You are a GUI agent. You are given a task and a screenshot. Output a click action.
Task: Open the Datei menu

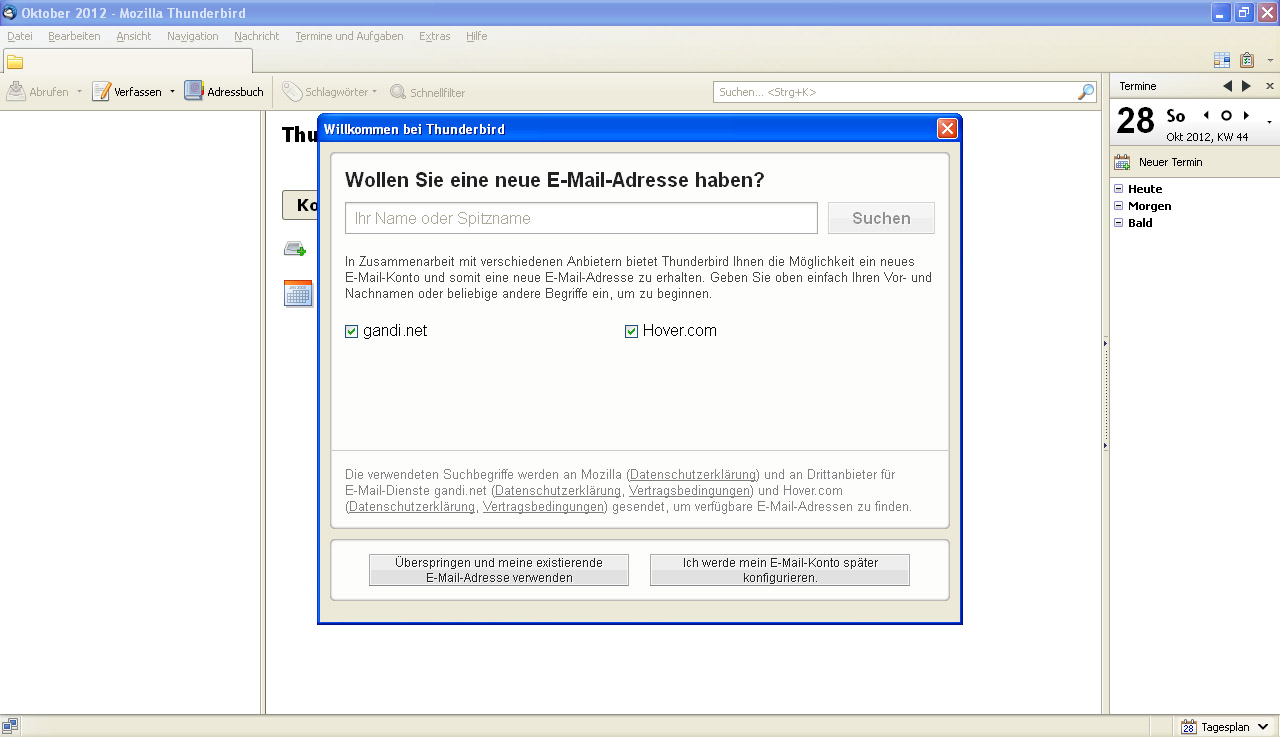20,36
